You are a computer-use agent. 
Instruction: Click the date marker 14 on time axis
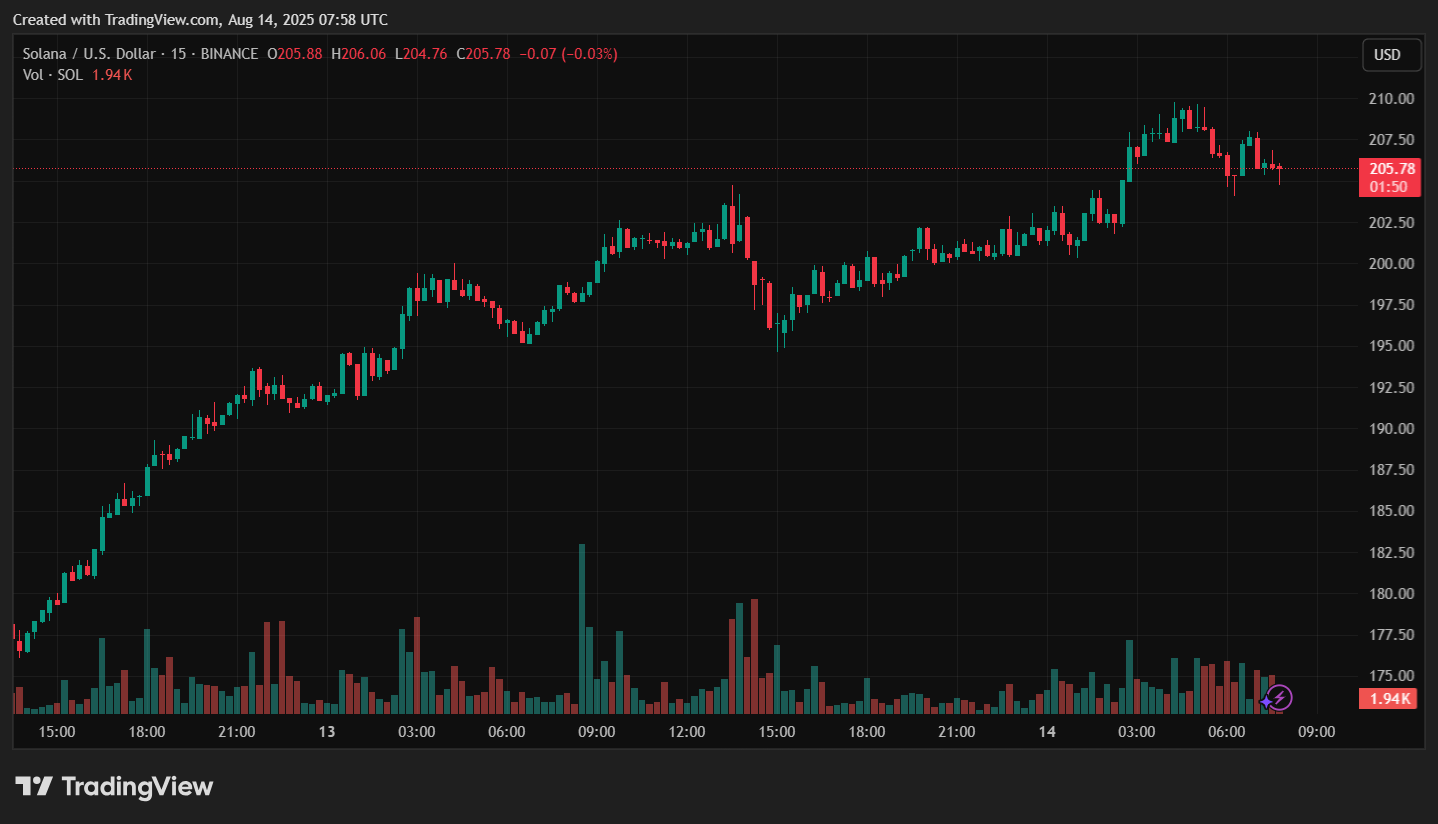tap(1046, 732)
